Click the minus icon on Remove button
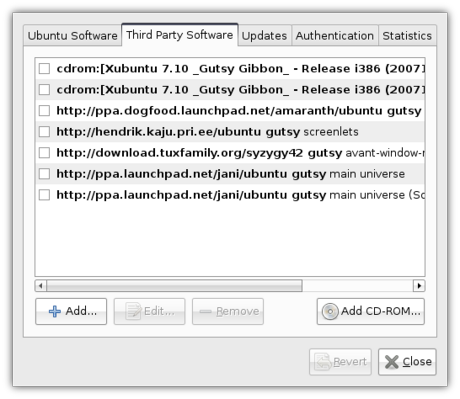Screen dimensions: 460x399 pos(205,312)
